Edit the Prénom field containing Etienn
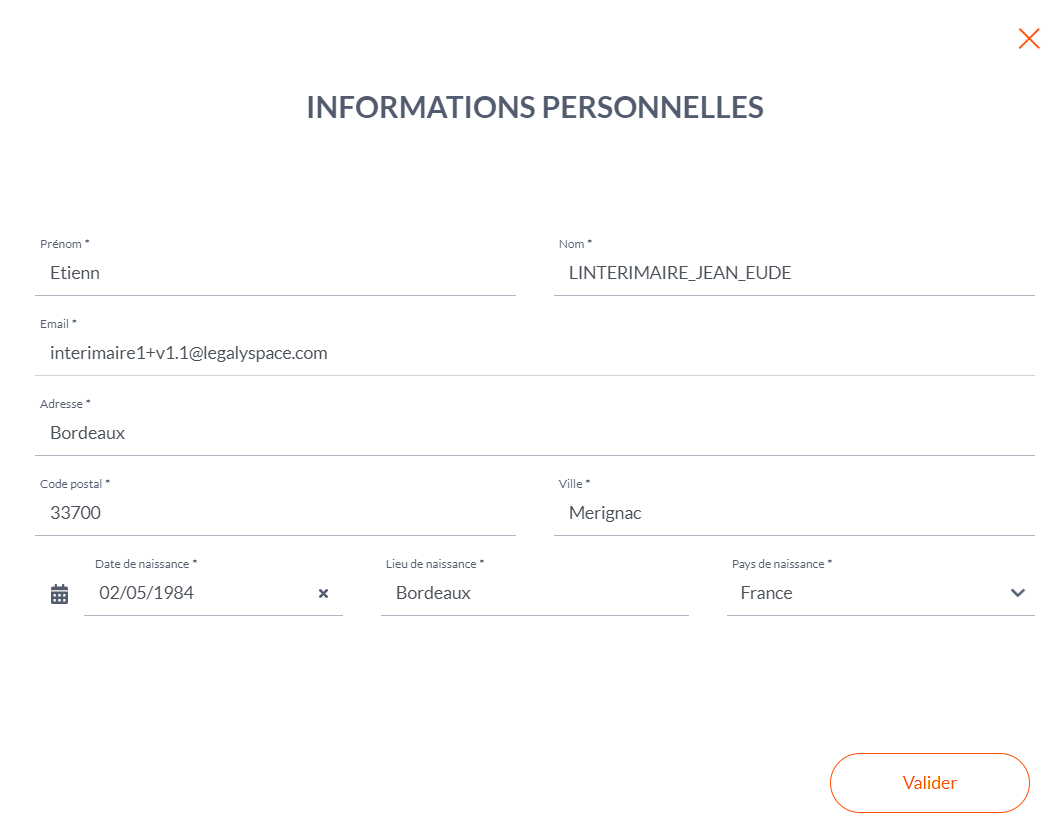Screen dimensions: 1060x840 click(x=275, y=273)
